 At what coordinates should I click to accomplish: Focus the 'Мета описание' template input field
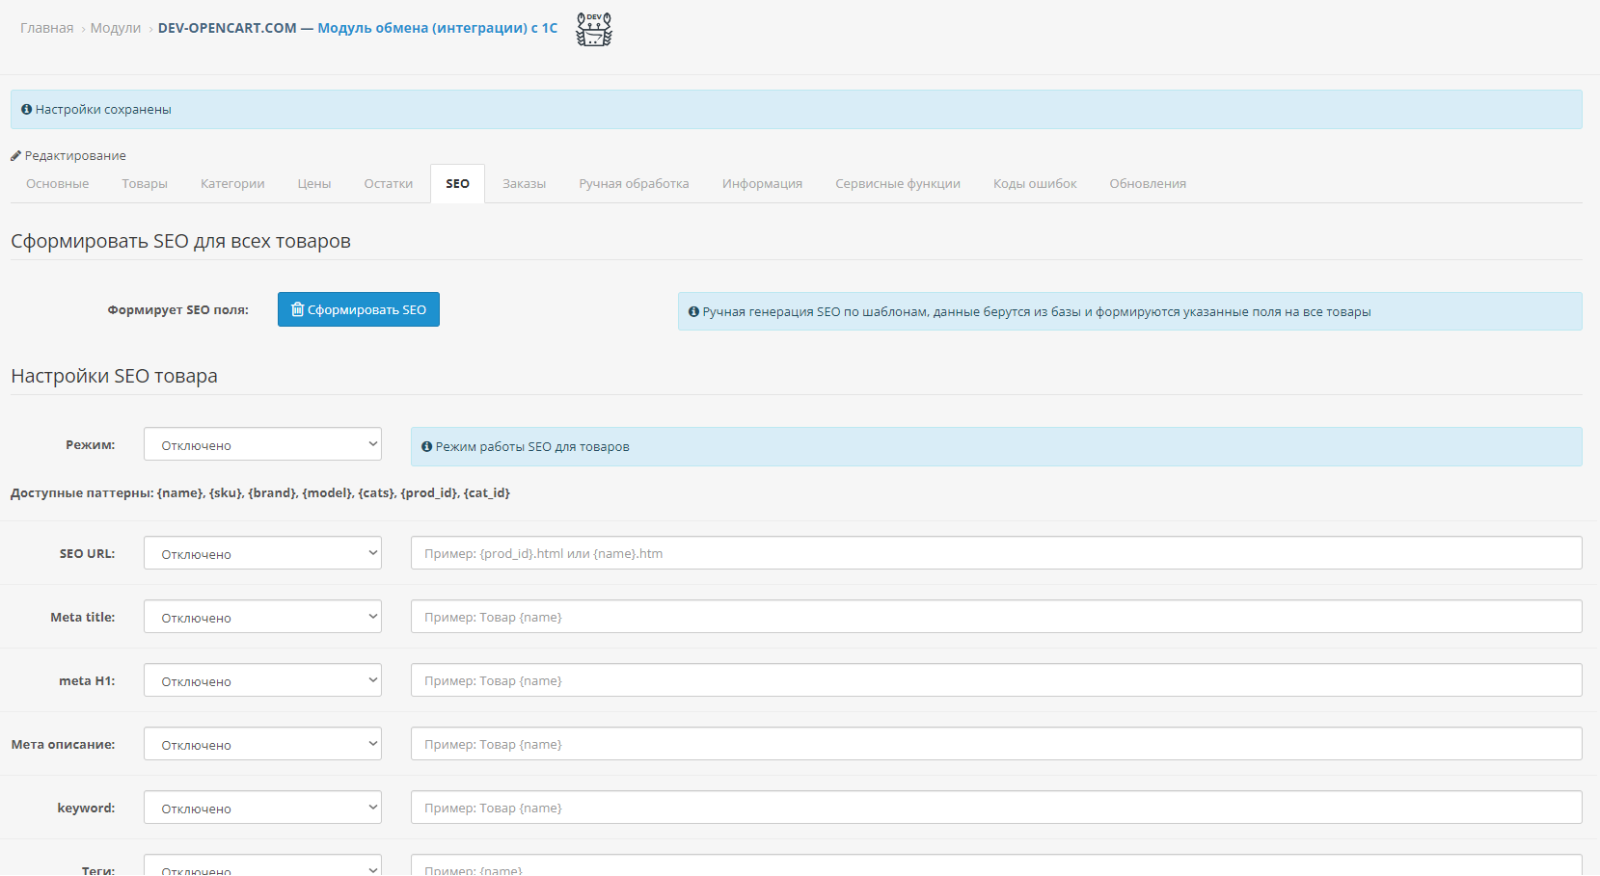coord(996,744)
